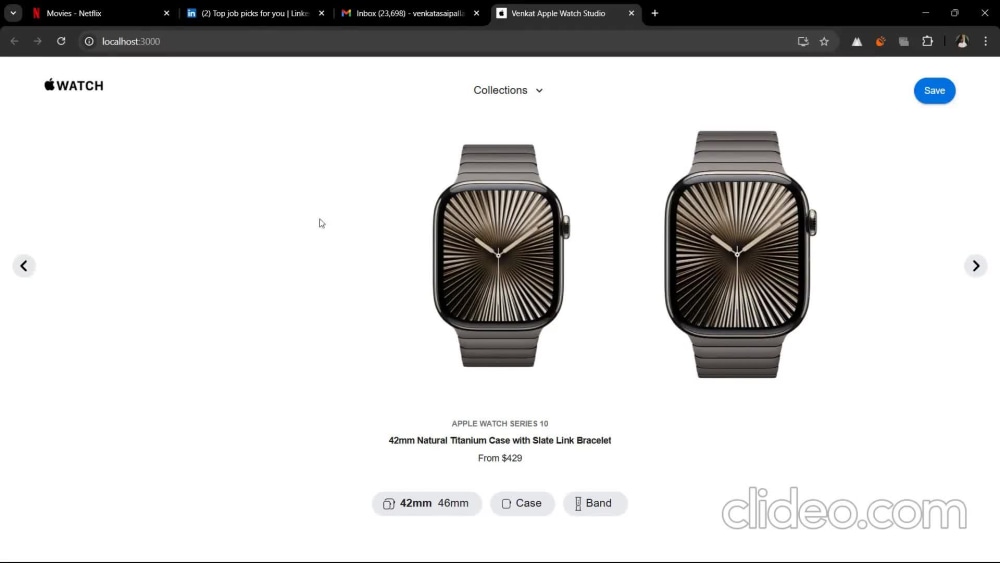Screen dimensions: 1000x563
Task: Click the case icon next to Case
Action: click(x=506, y=504)
